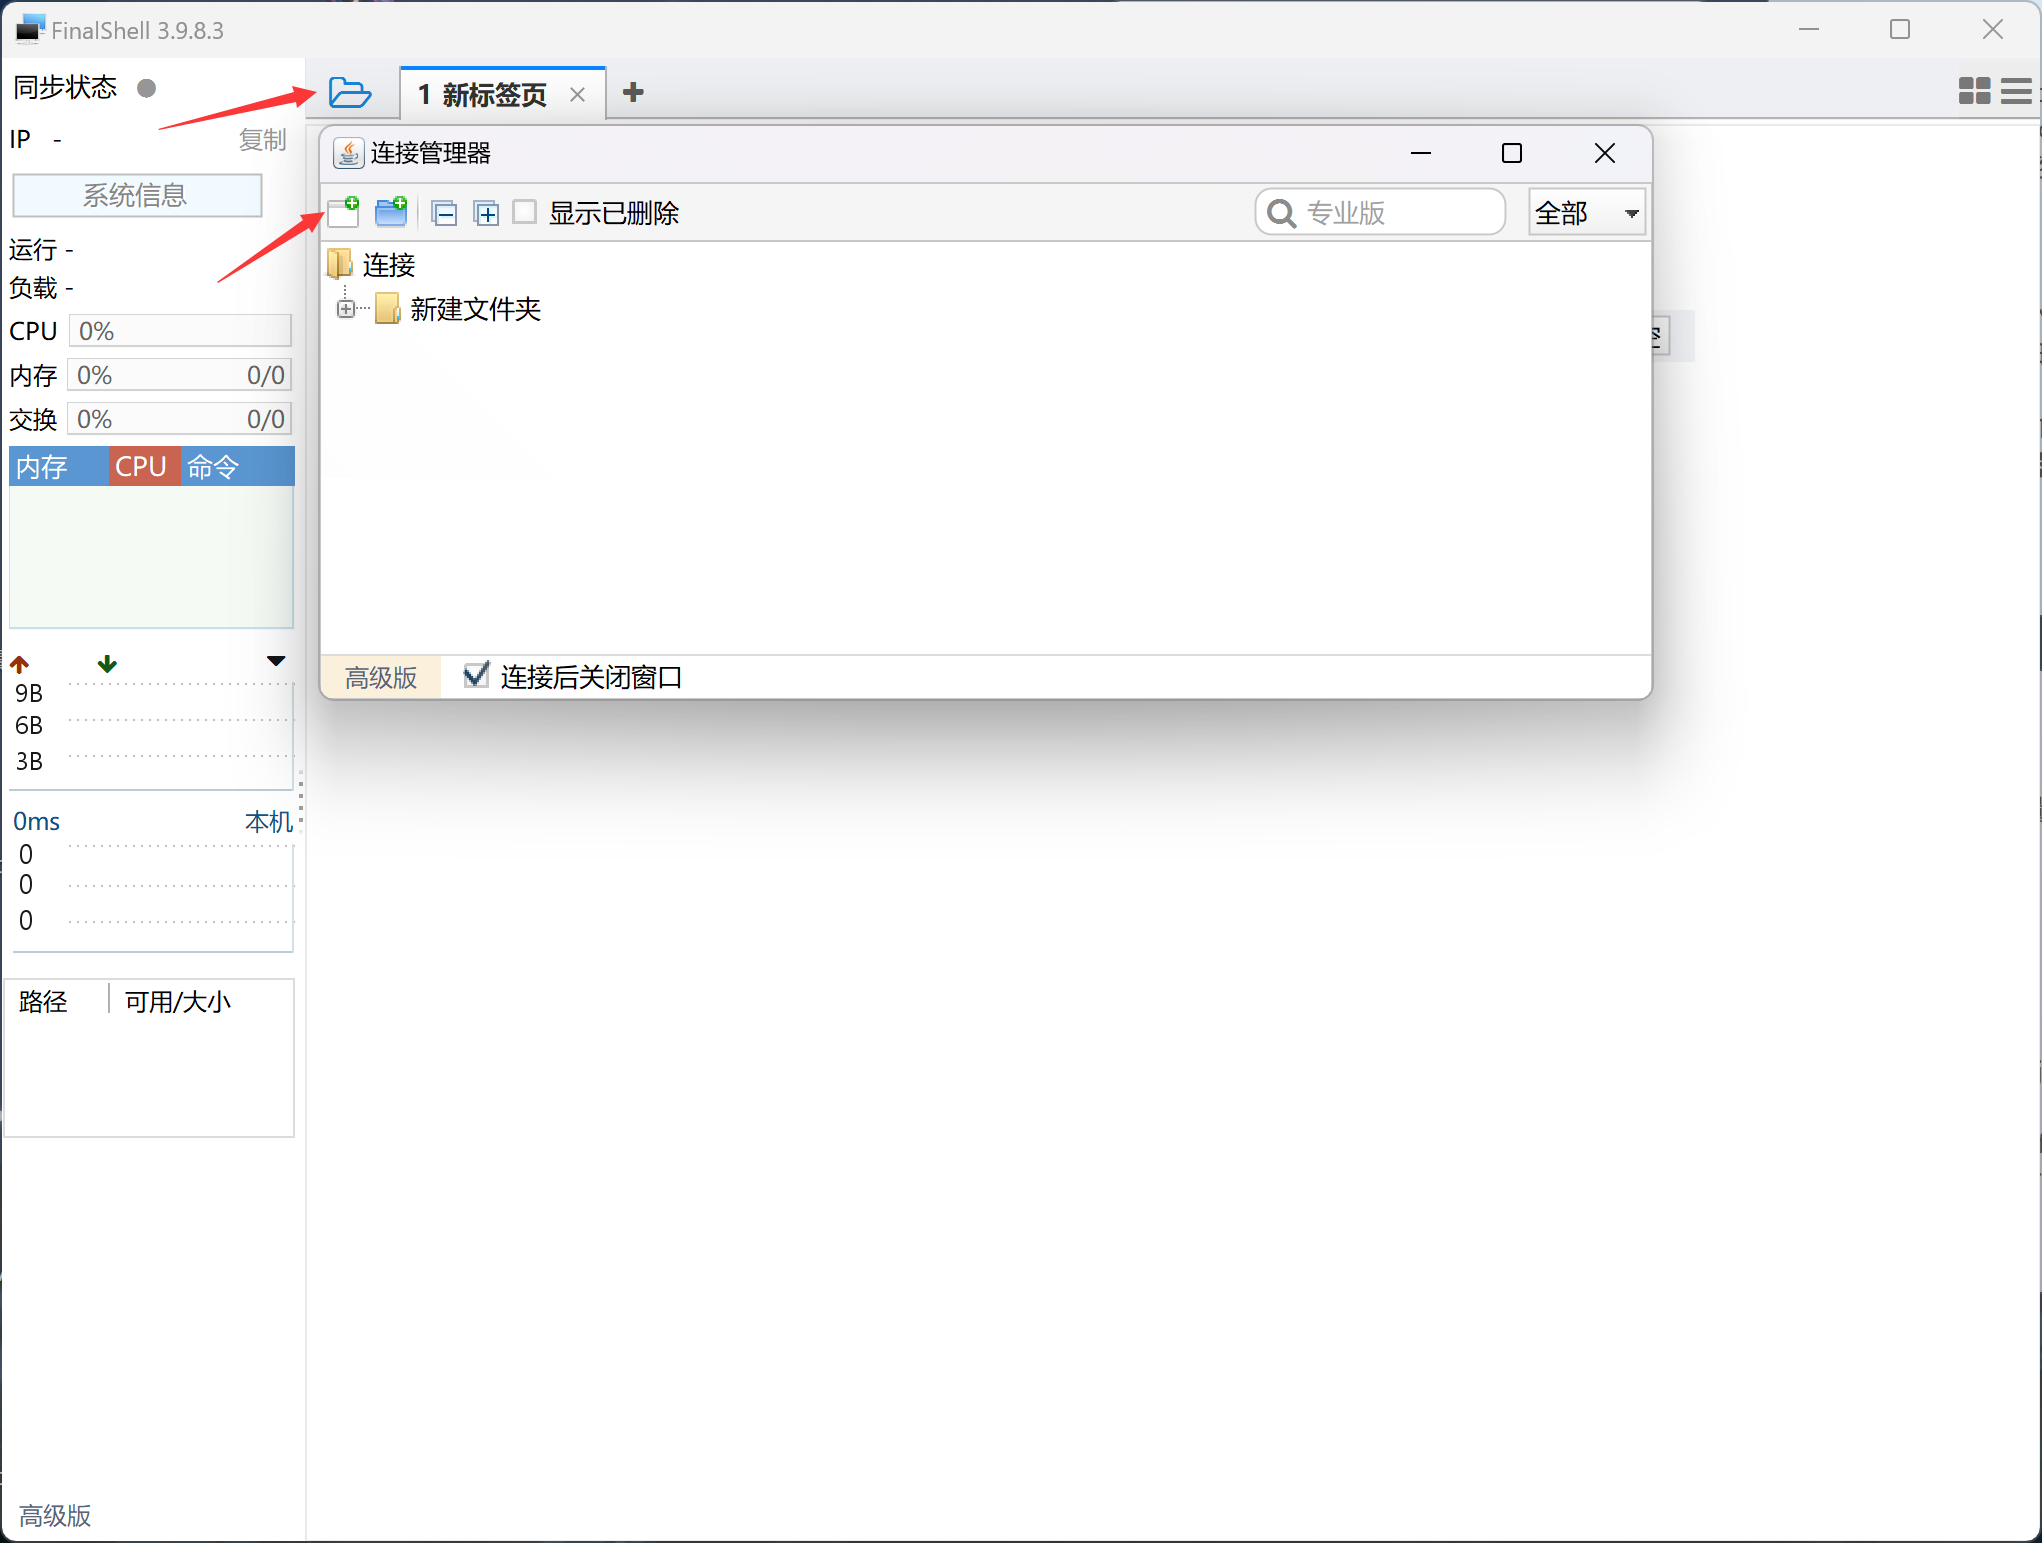Expand the 新建文件夹 tree node
This screenshot has height=1543, width=2042.
tap(346, 309)
